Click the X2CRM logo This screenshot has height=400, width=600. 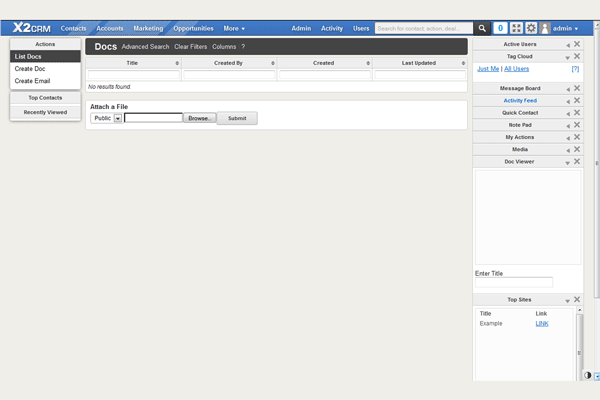(x=32, y=28)
